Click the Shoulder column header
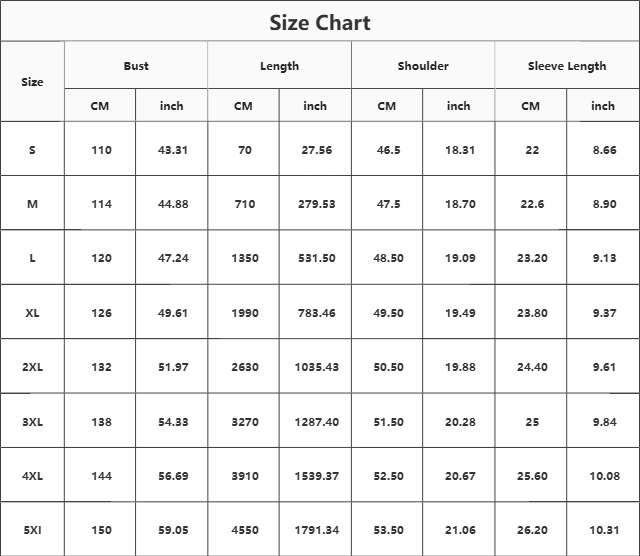Screen dimensions: 640x556 tap(423, 66)
